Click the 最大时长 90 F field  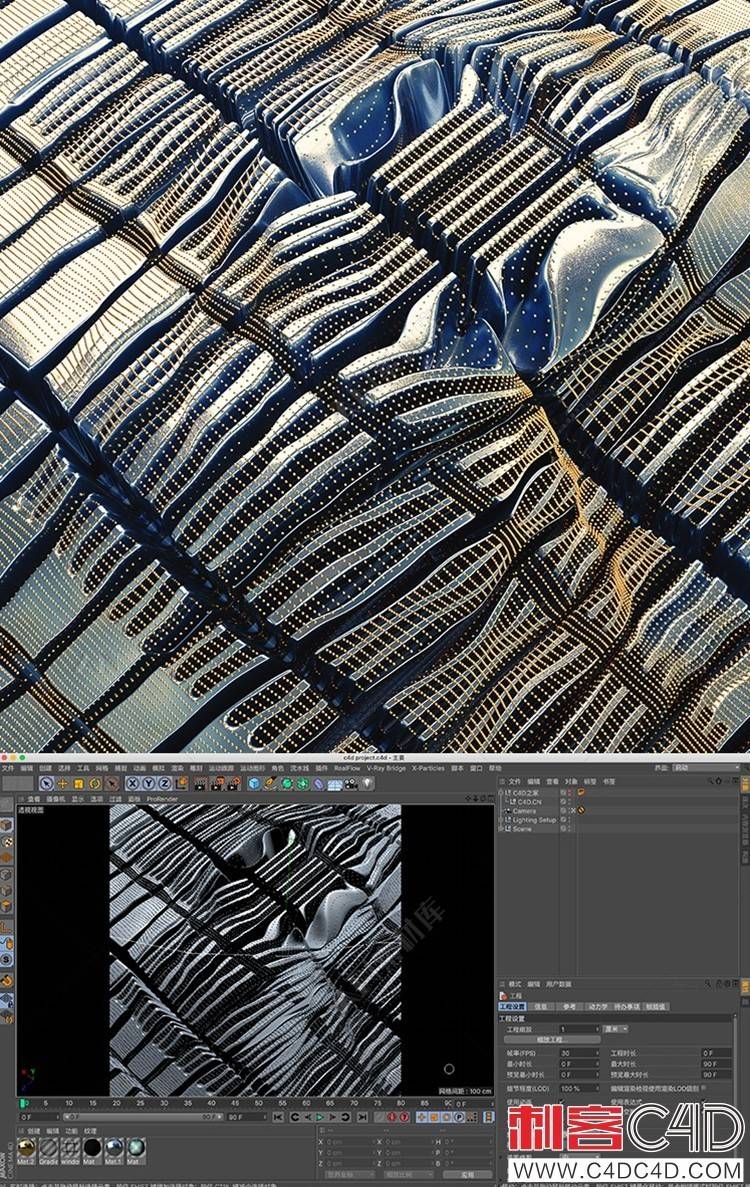(x=715, y=1064)
